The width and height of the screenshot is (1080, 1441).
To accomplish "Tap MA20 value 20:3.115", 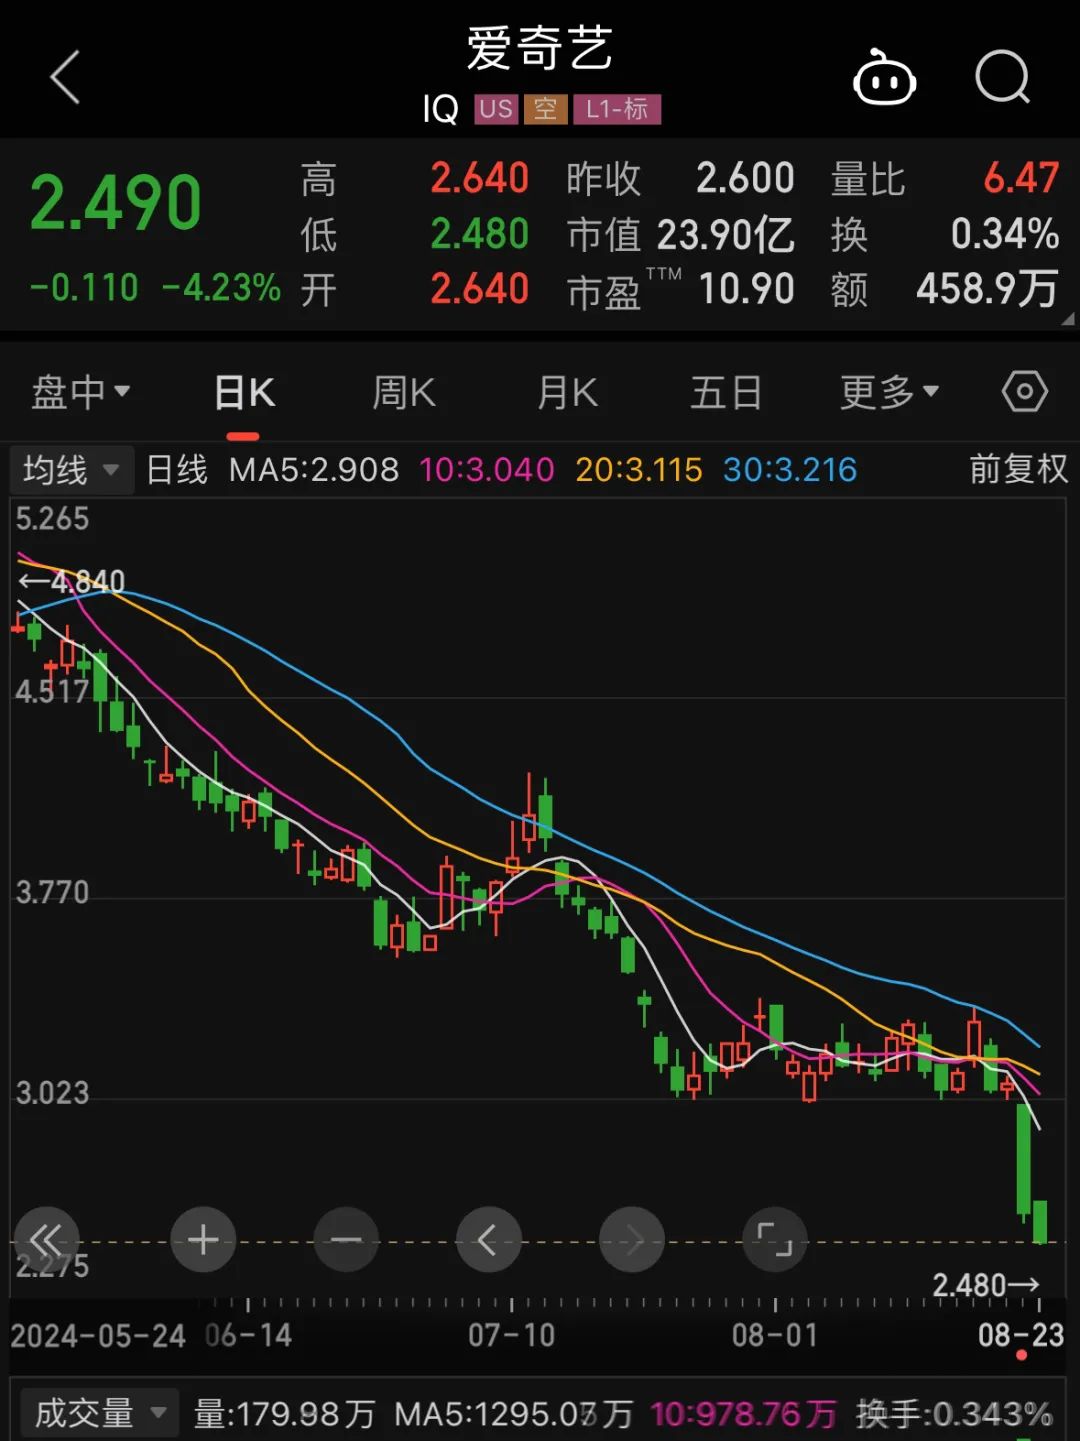I will [x=639, y=469].
